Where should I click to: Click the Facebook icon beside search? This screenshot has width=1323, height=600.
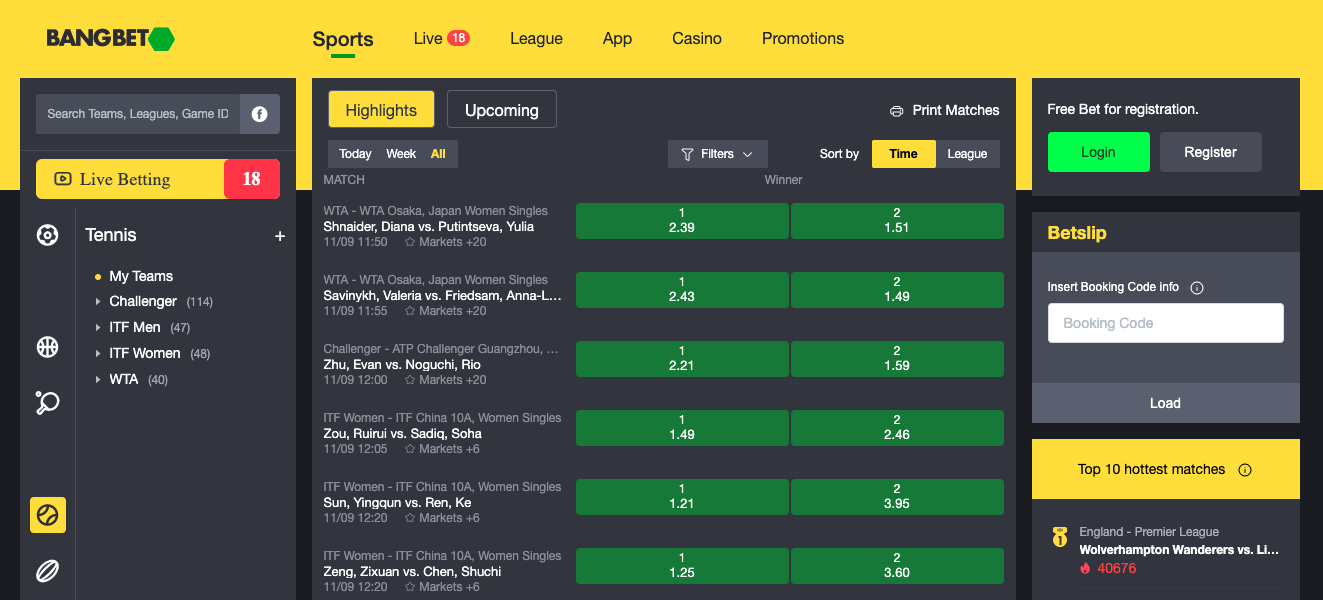click(259, 114)
